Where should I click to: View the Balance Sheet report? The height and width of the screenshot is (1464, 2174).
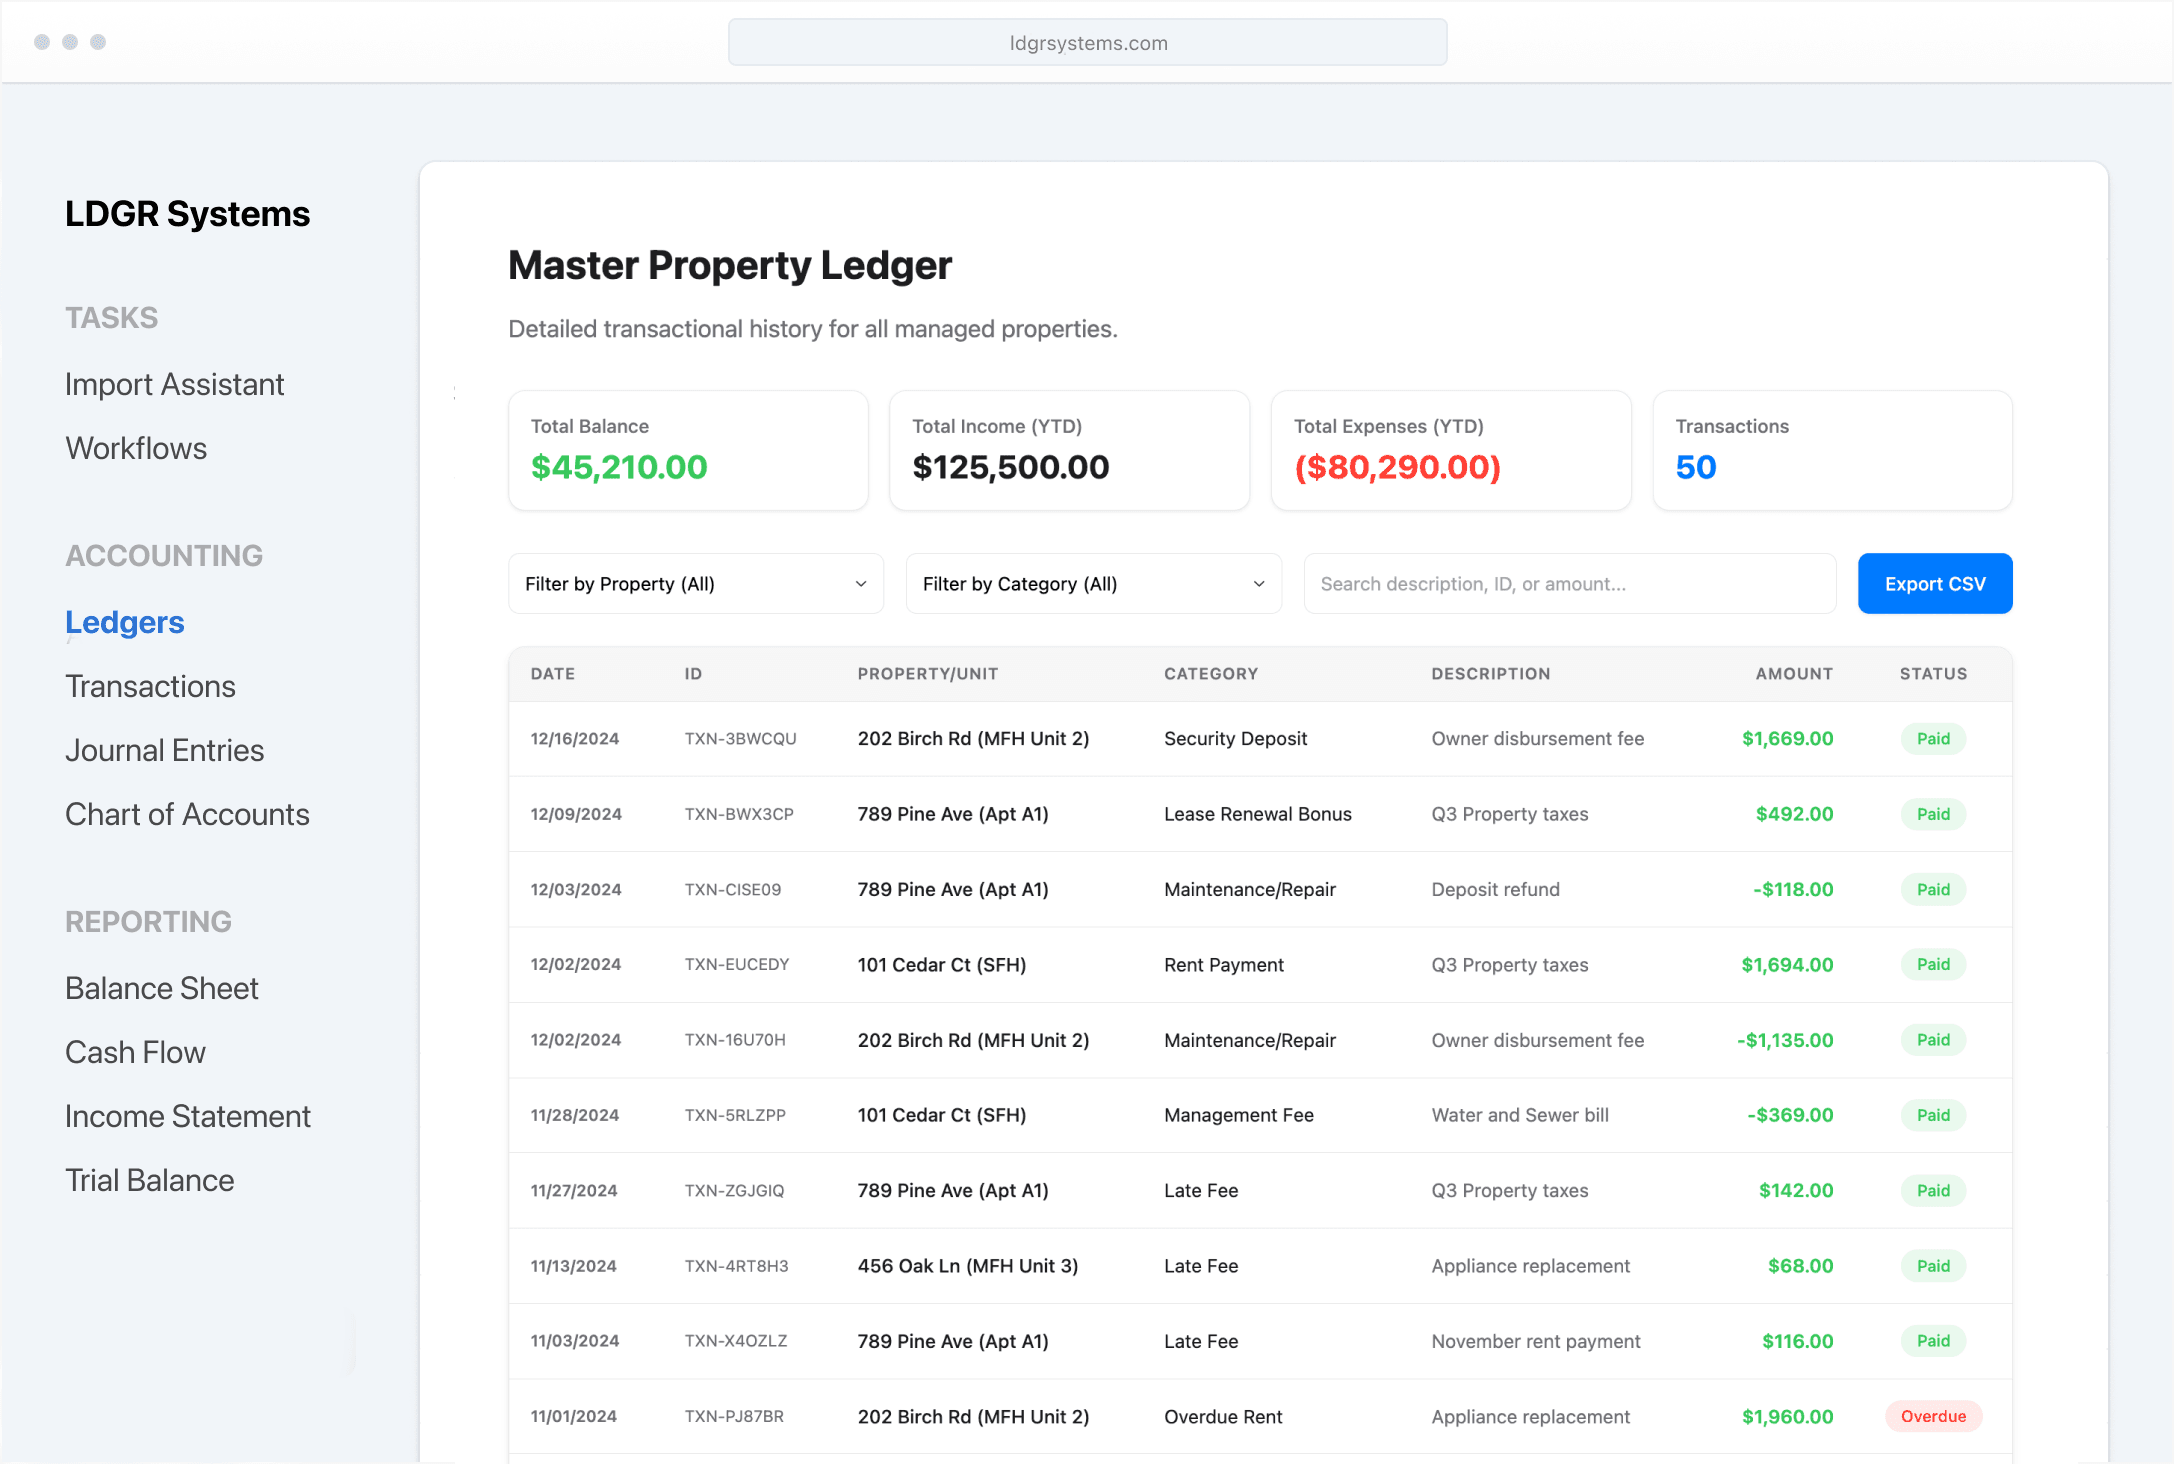coord(161,988)
